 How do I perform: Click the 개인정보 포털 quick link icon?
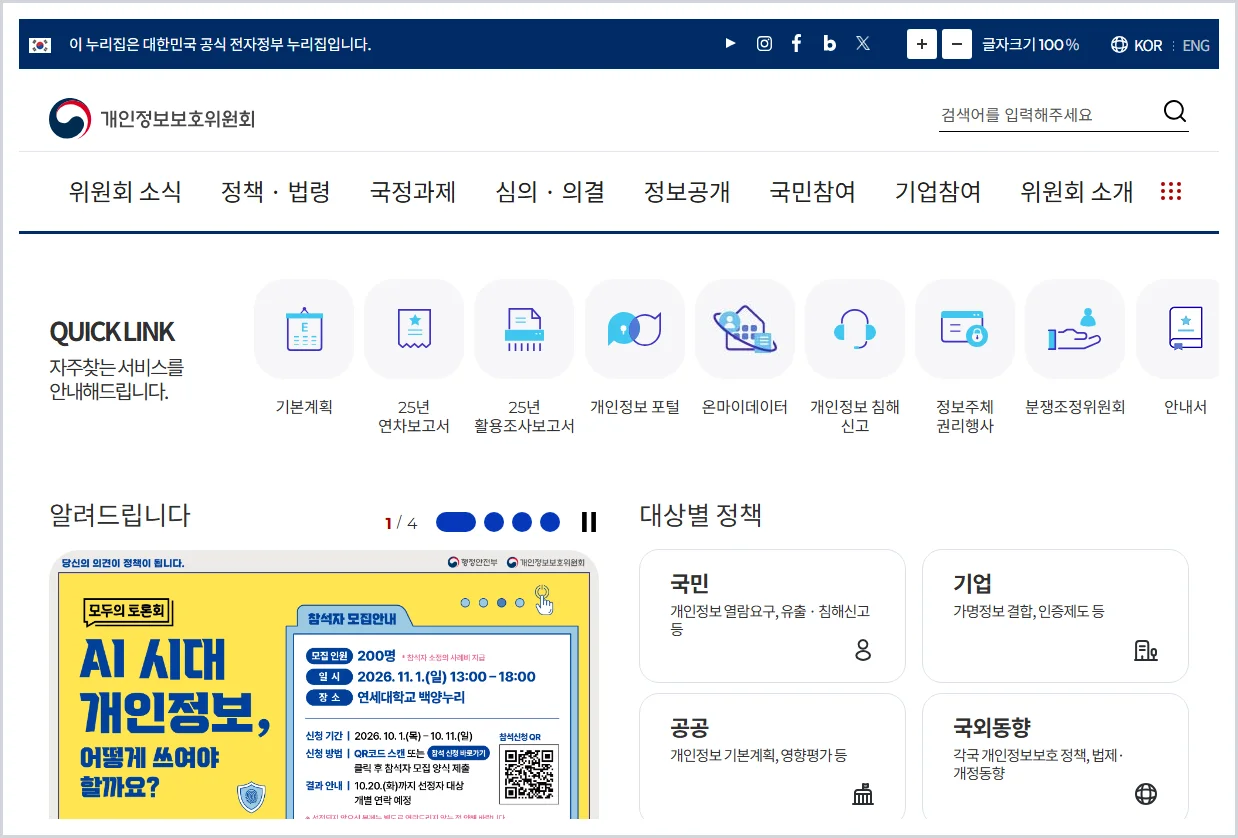tap(635, 329)
